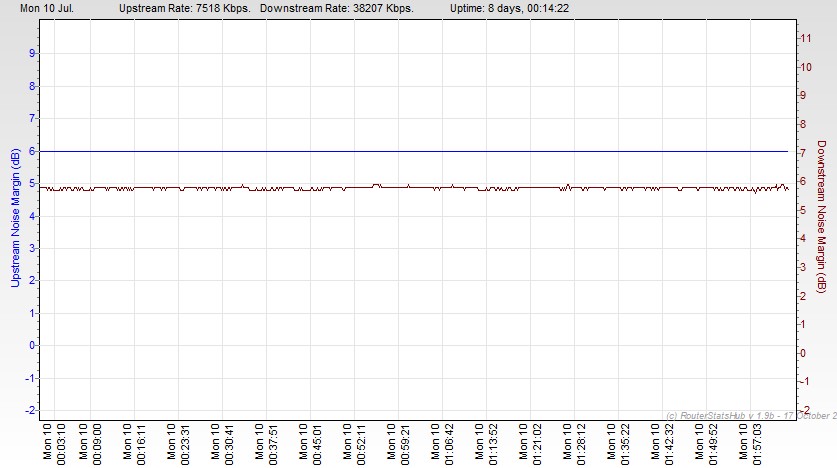
Task: Click the RouterStatsHub copyright watermark
Action: pos(750,415)
